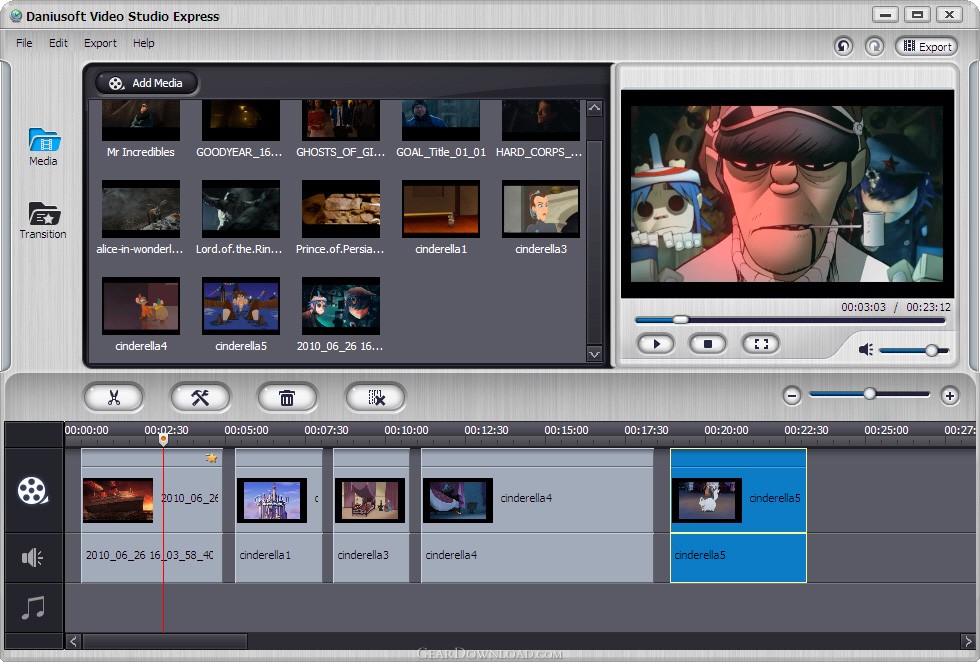Click the playhead marker on timeline ruler
Viewport: 980px width, 662px height.
(163, 439)
